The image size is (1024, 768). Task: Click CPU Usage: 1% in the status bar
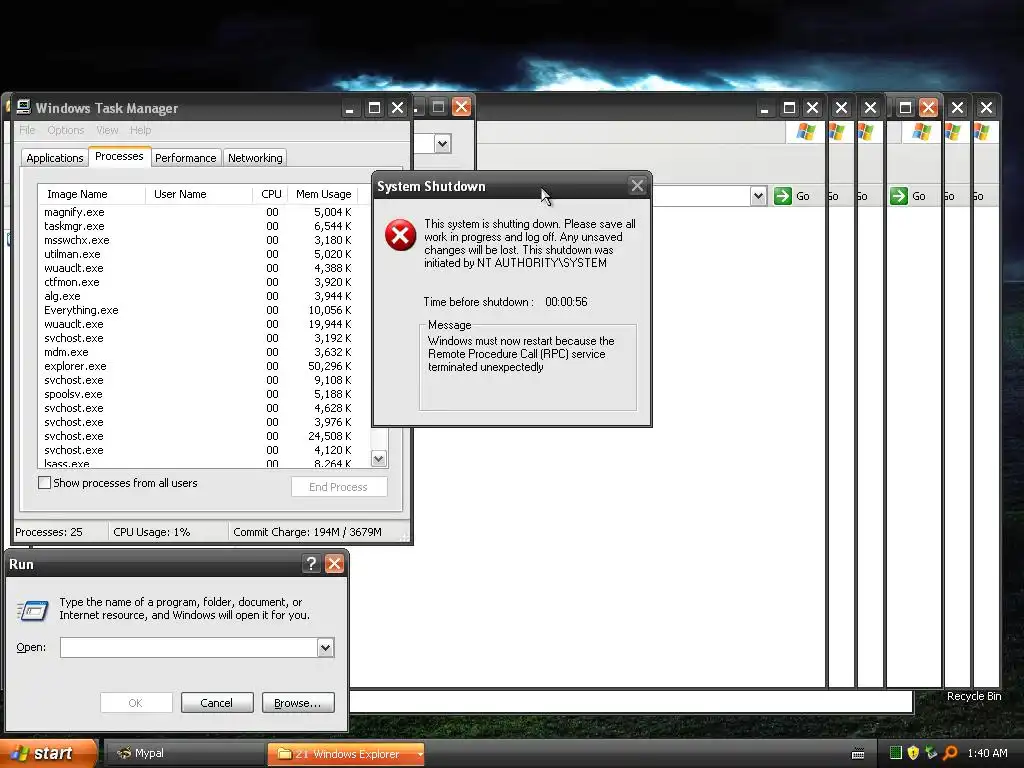coord(152,532)
